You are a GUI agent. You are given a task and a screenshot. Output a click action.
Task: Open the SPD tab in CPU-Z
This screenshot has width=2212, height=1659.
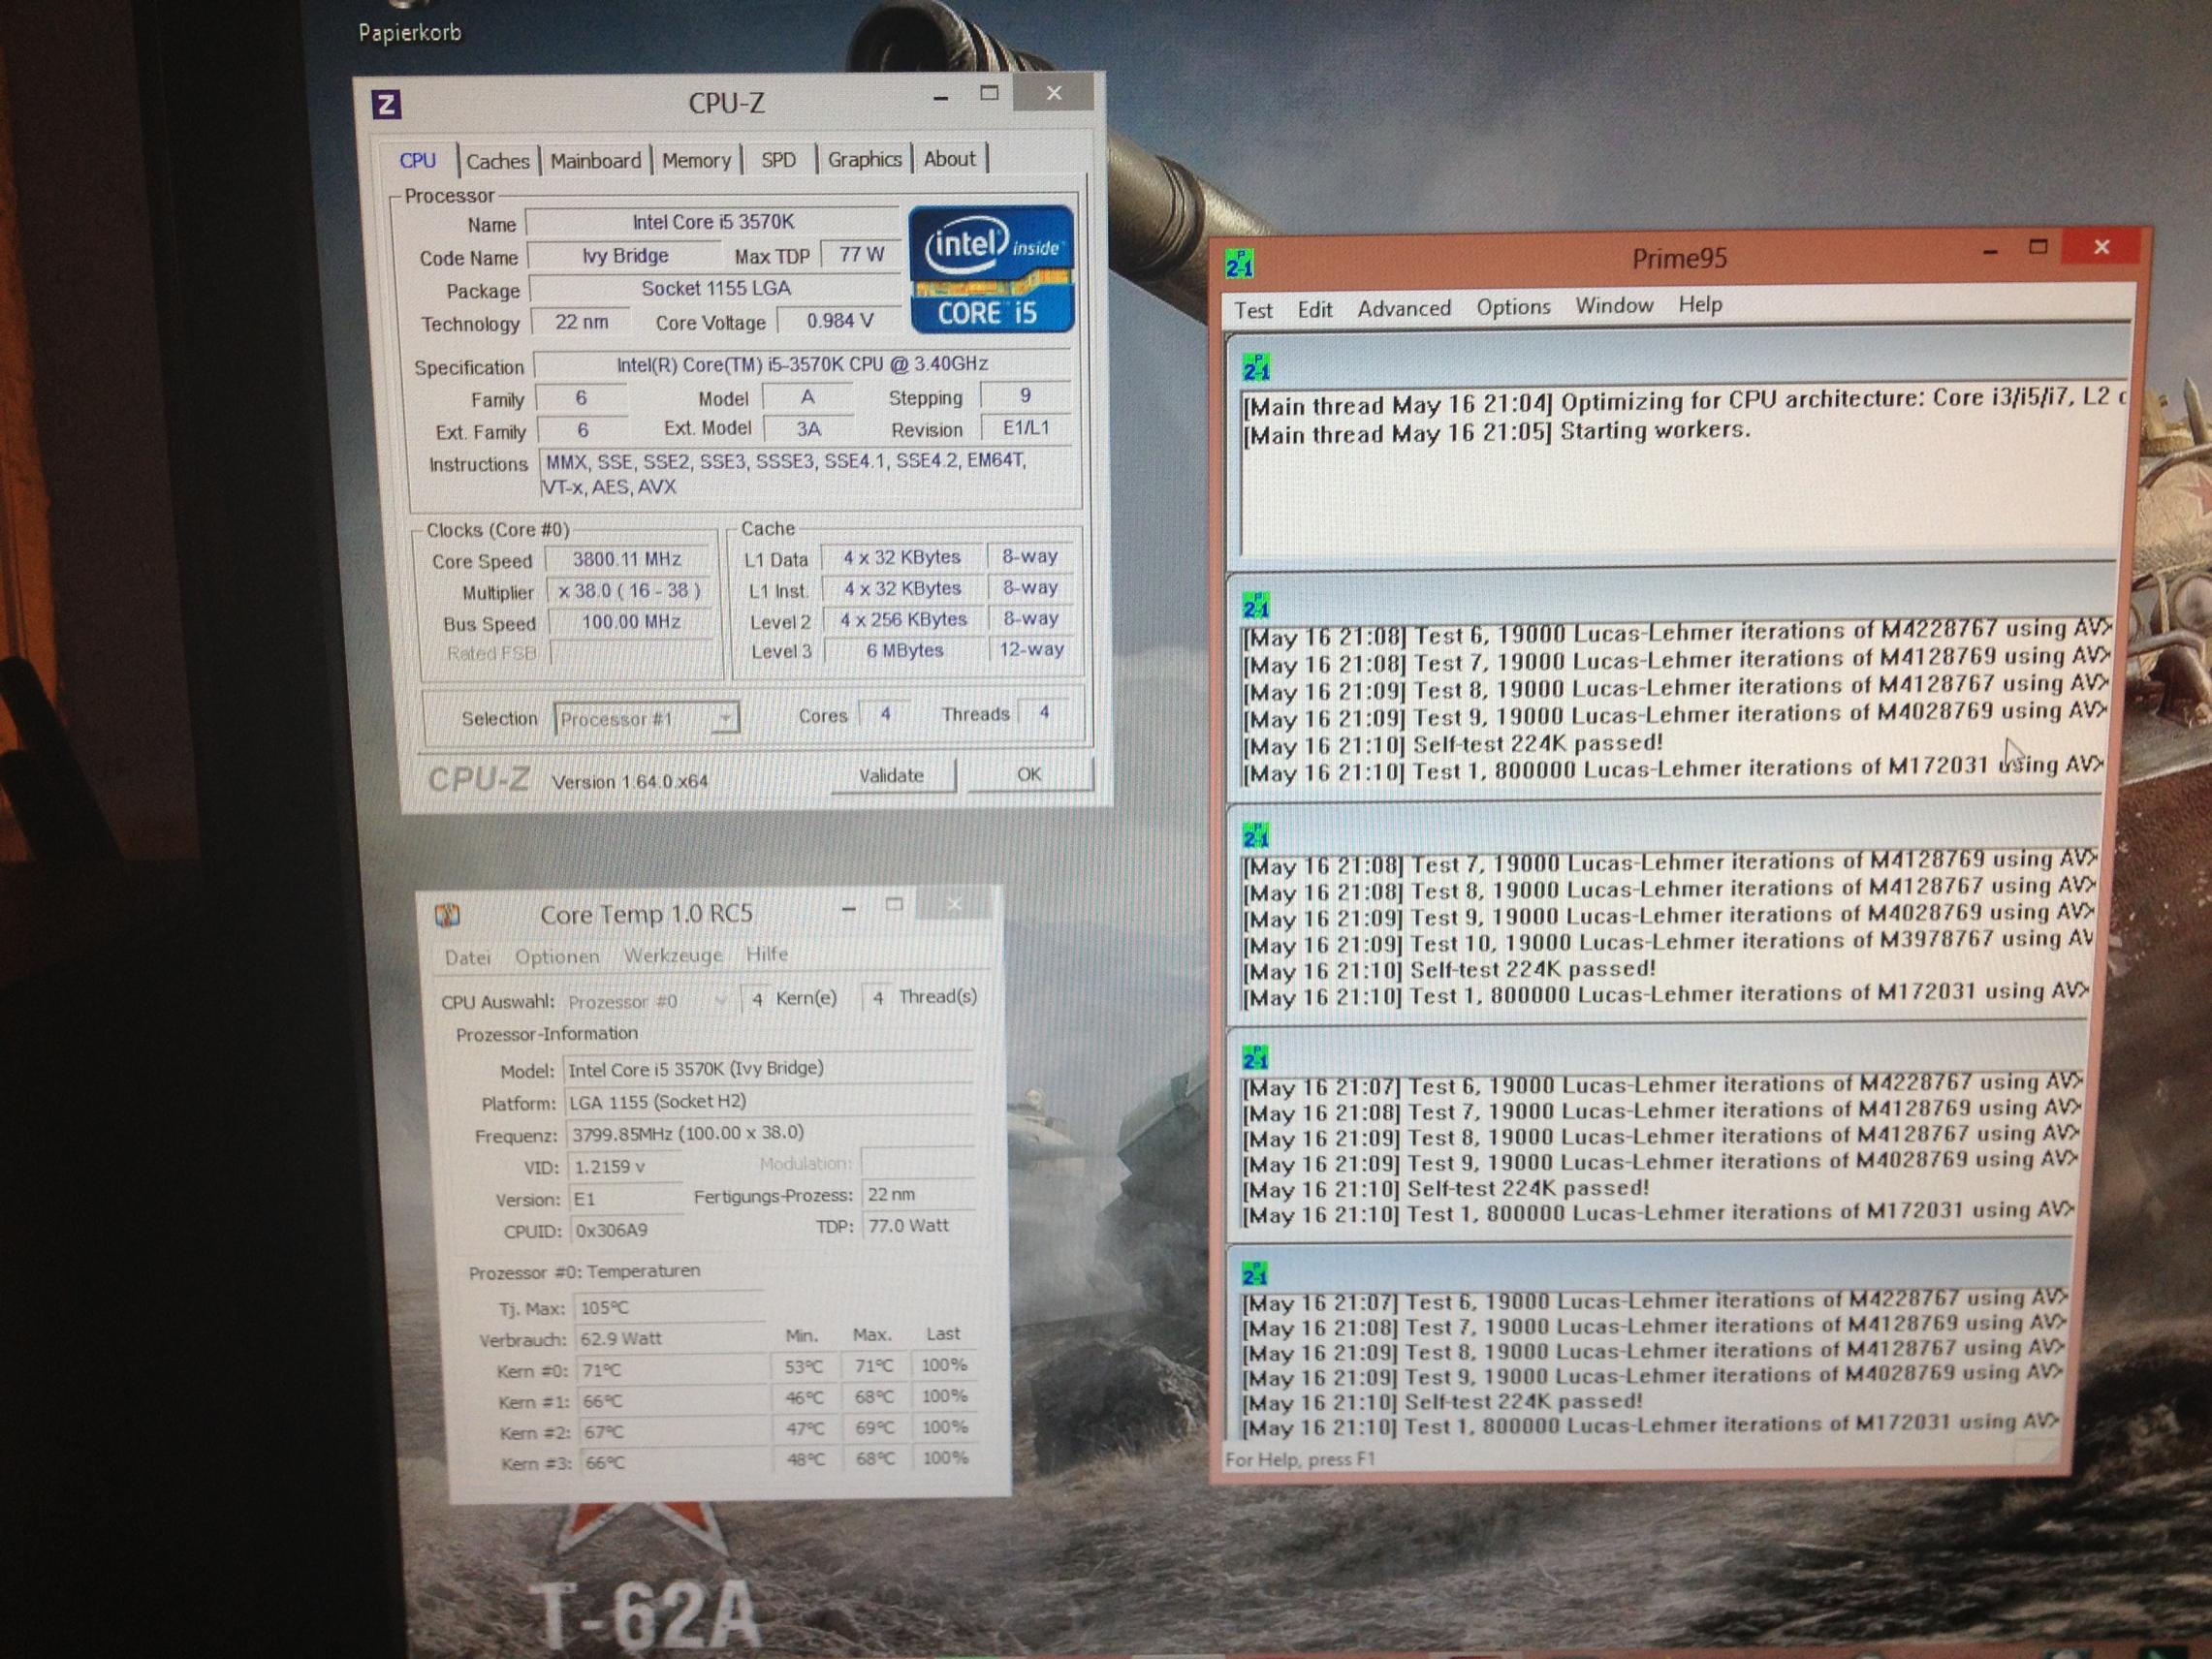coord(778,160)
